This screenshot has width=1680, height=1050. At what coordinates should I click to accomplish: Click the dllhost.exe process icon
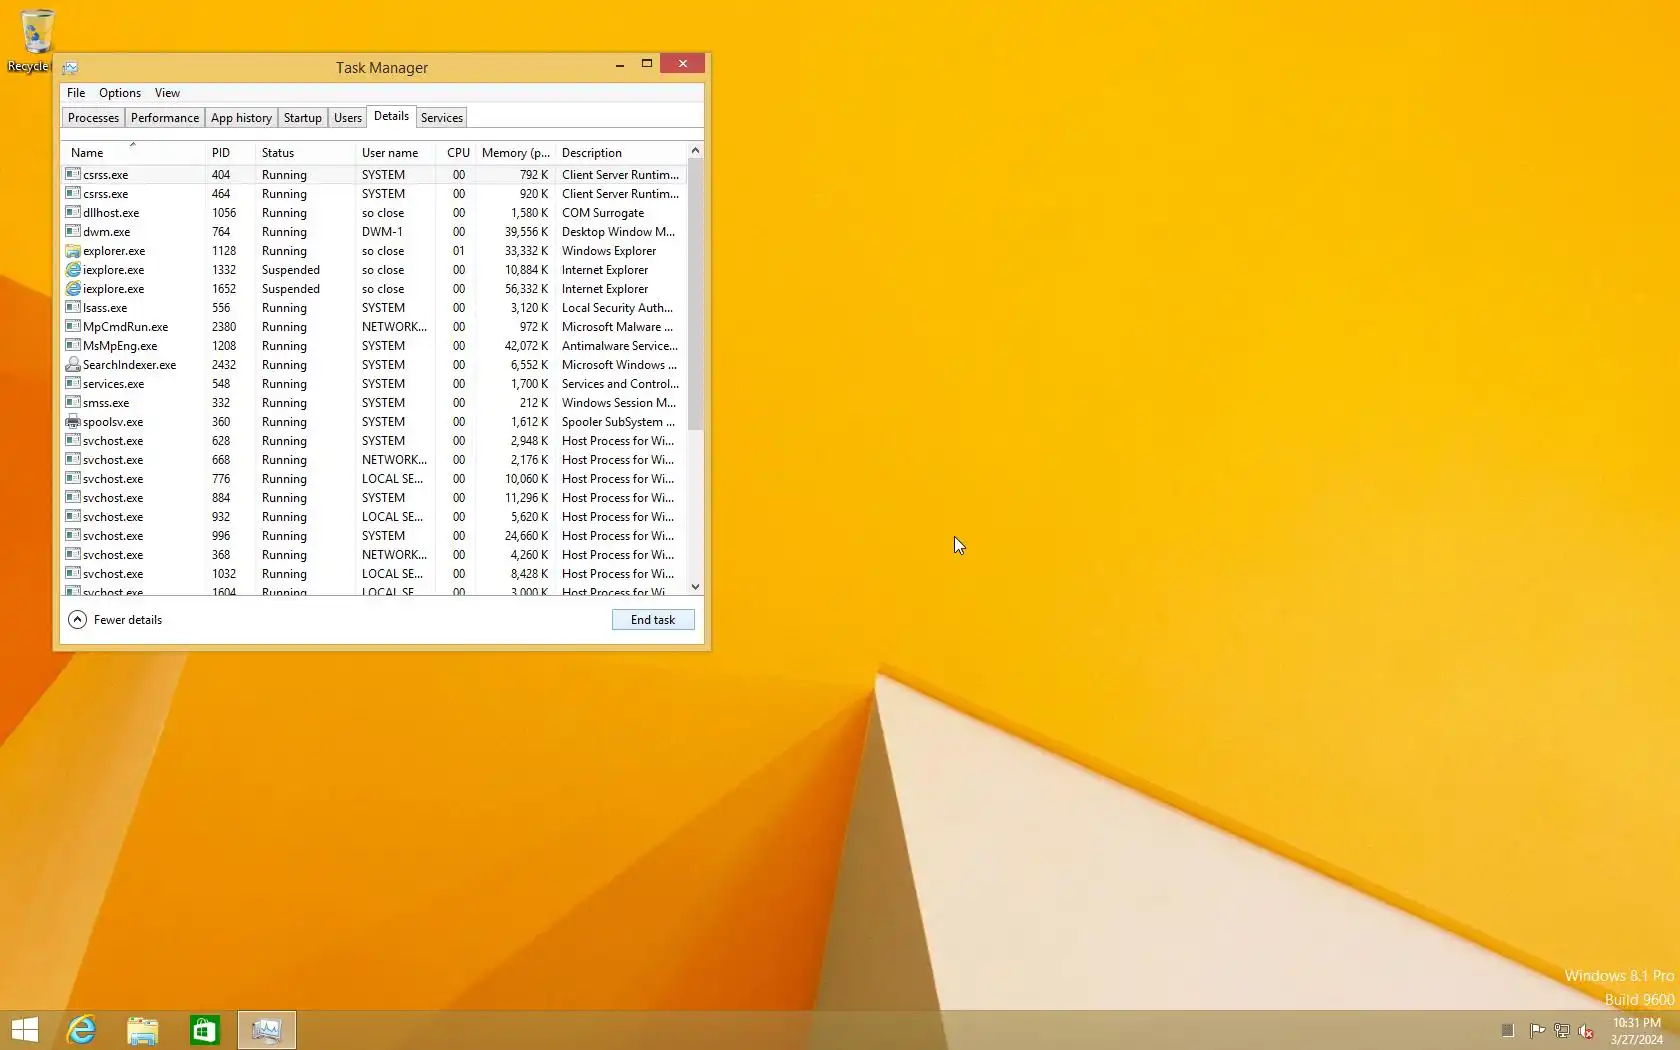pyautogui.click(x=73, y=212)
